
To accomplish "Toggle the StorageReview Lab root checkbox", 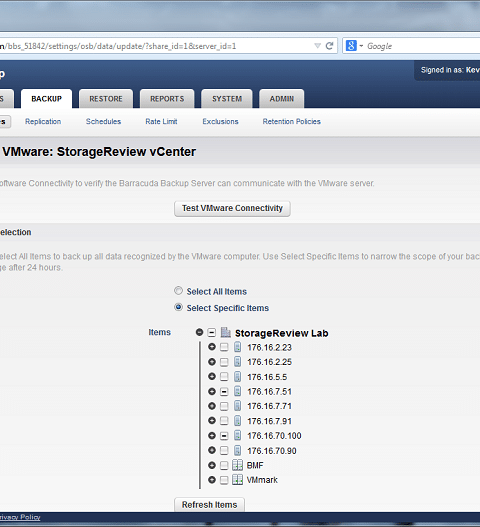I will (211, 333).
